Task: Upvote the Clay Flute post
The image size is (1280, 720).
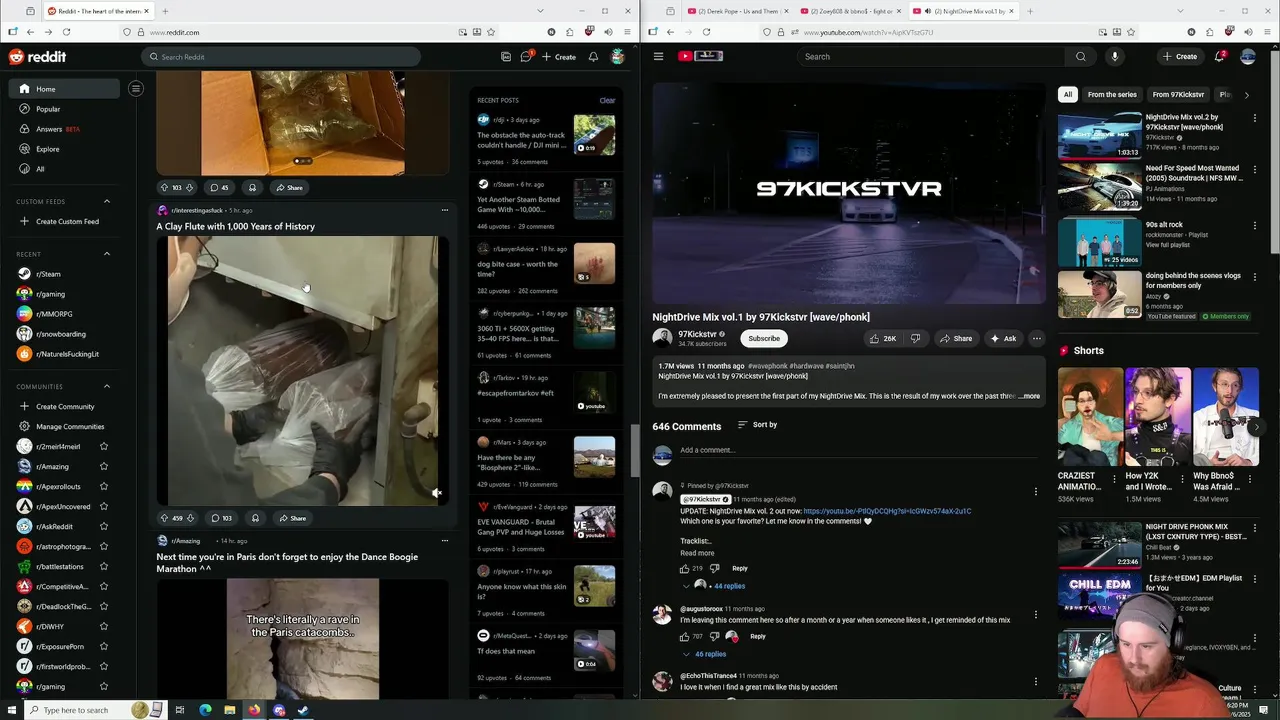Action: 164,518
